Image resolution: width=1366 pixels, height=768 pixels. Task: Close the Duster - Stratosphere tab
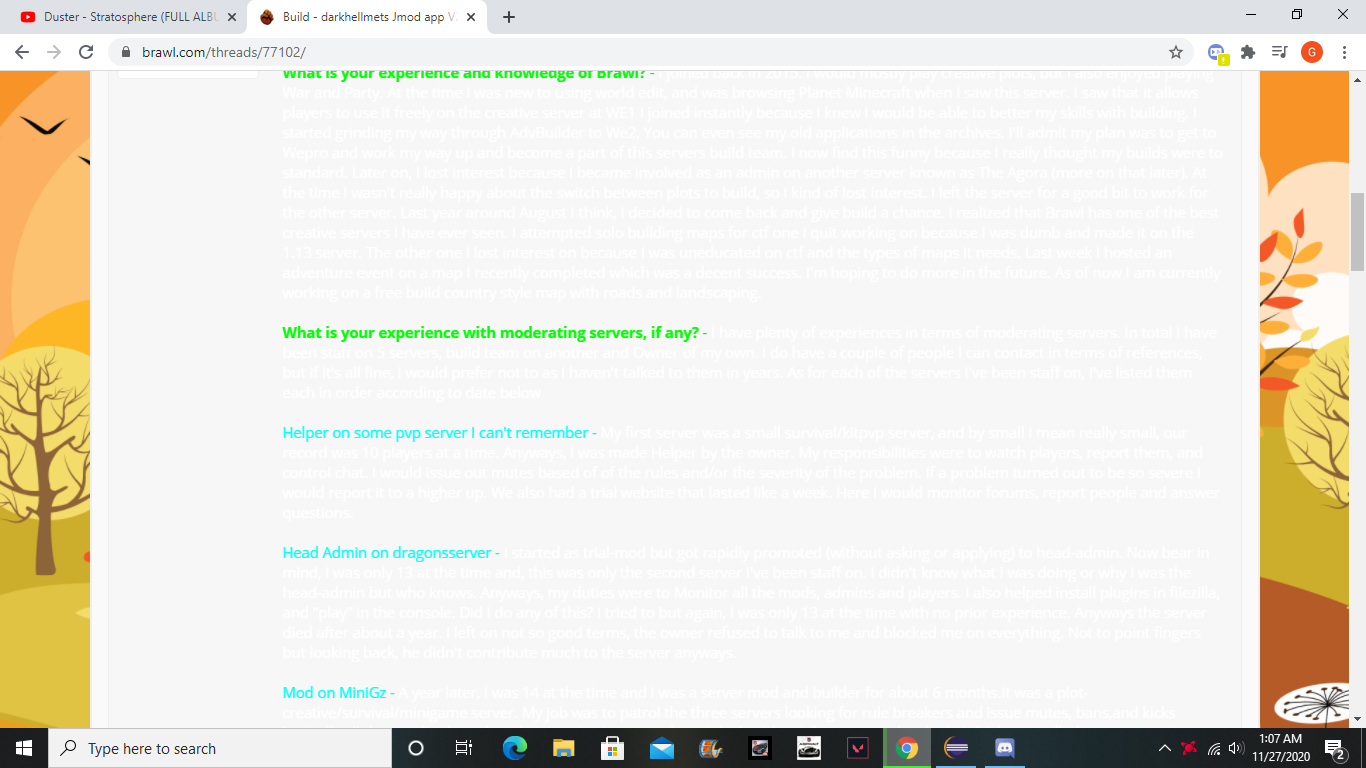(x=232, y=17)
